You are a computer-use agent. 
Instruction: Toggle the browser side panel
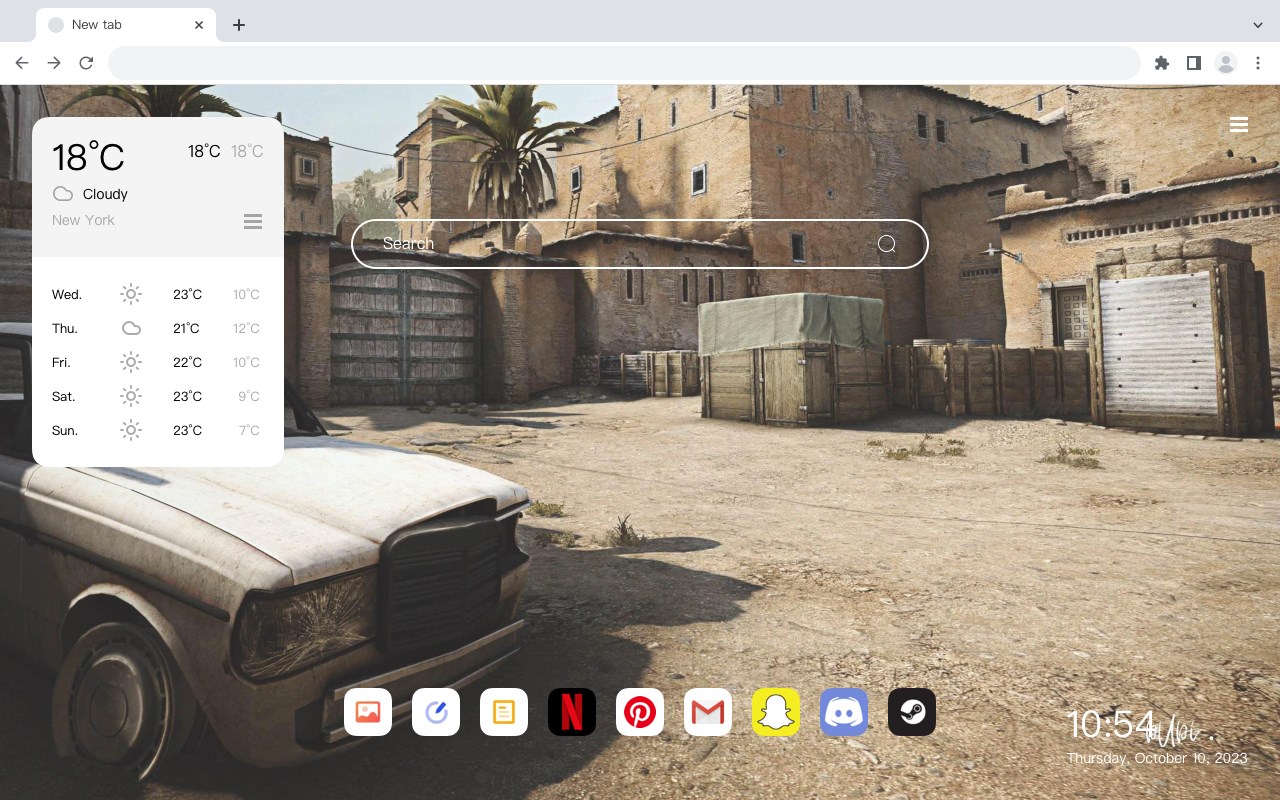pyautogui.click(x=1193, y=63)
